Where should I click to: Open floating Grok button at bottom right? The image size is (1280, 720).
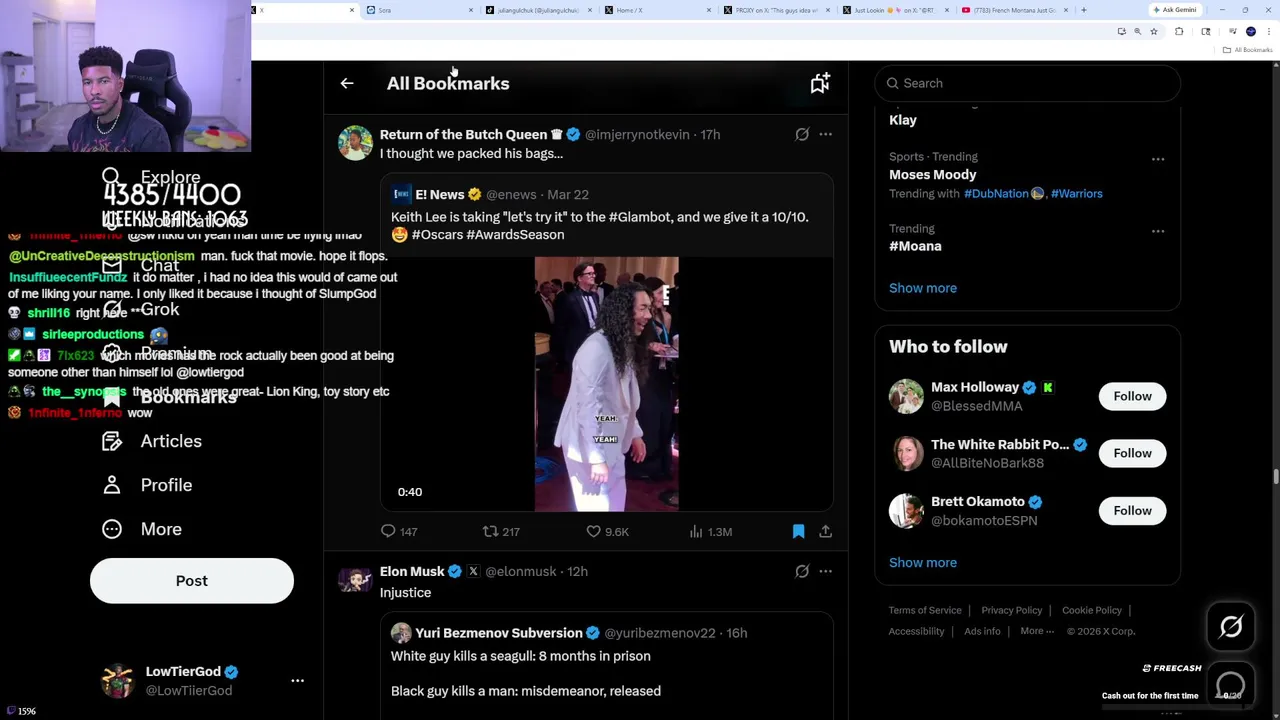[1231, 627]
